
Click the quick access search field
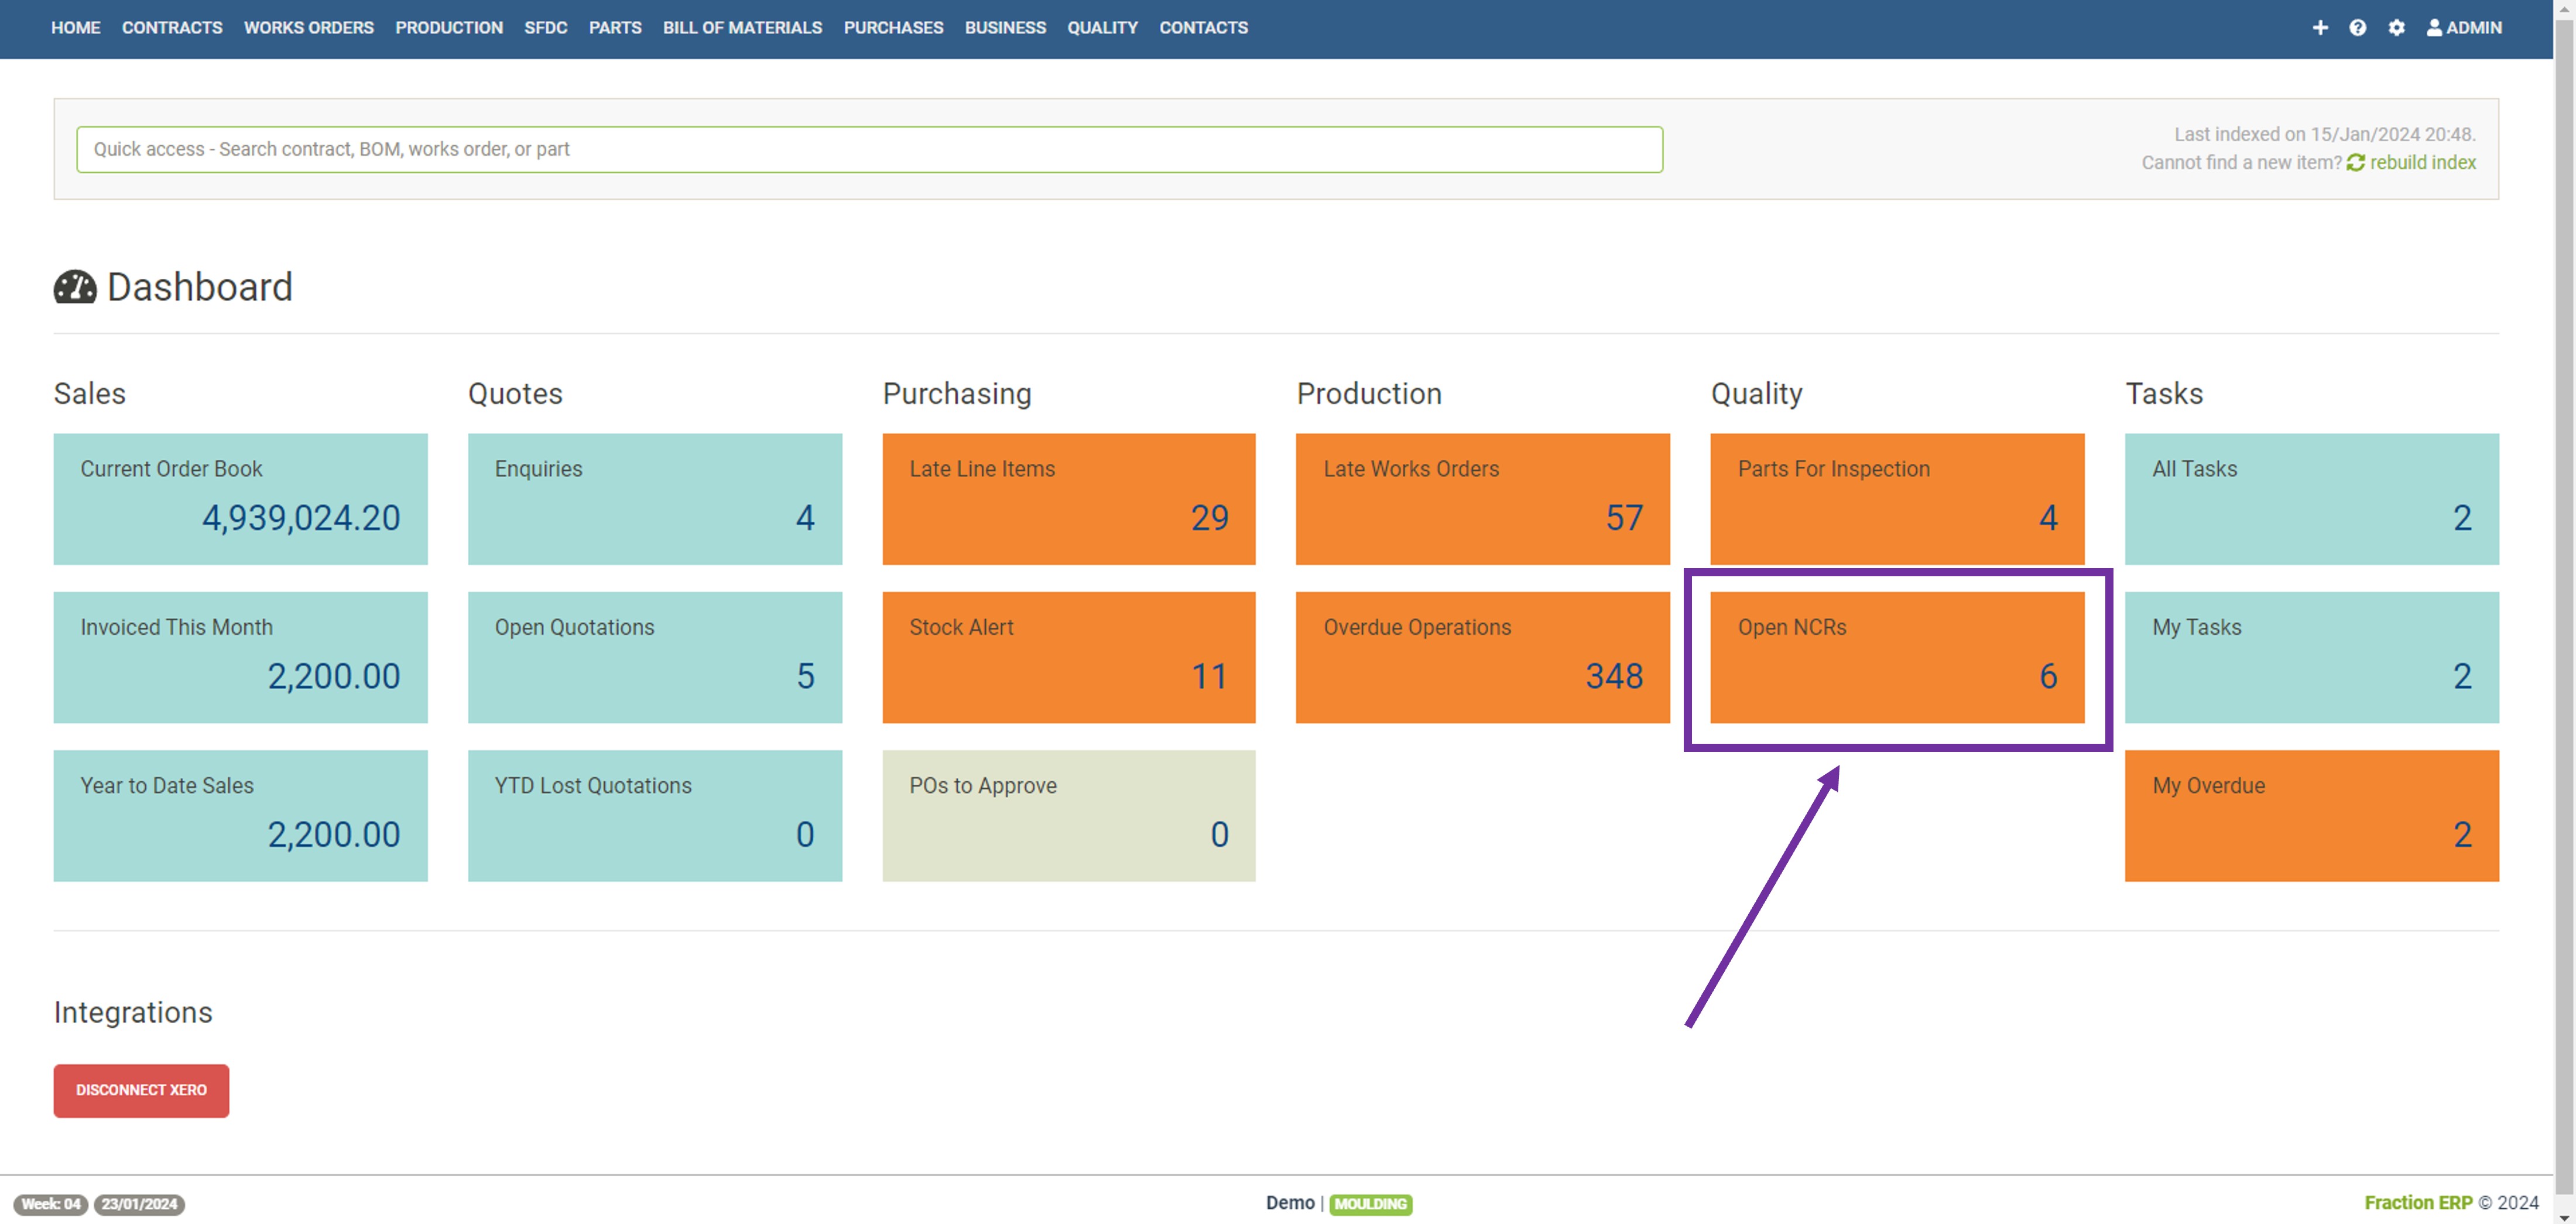pos(869,149)
